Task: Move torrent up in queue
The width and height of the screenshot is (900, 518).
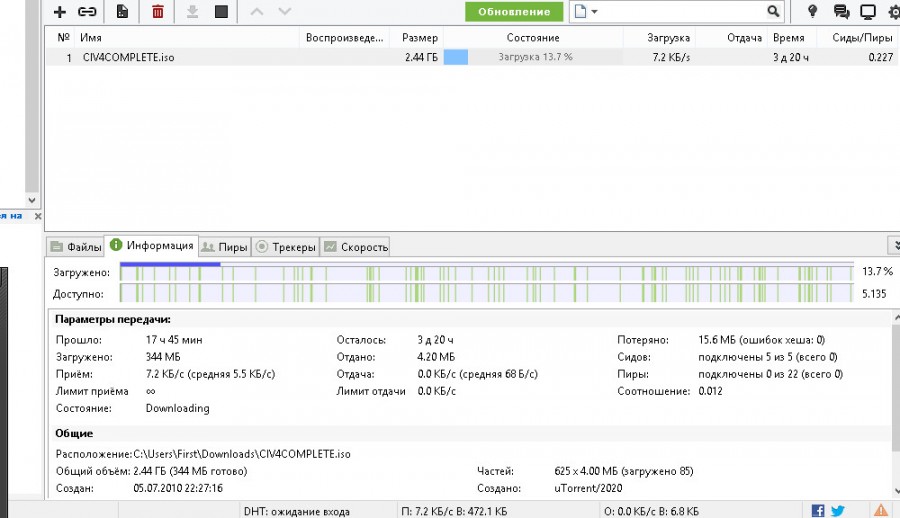Action: [x=257, y=11]
